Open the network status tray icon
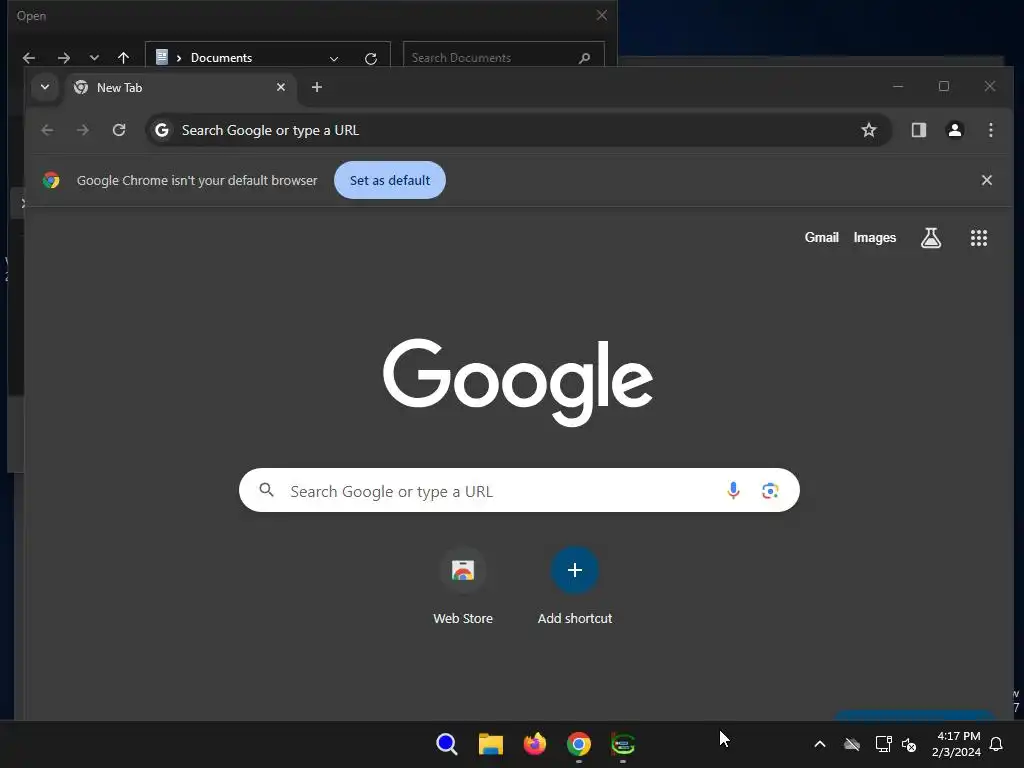Viewport: 1024px width, 768px height. [x=883, y=744]
